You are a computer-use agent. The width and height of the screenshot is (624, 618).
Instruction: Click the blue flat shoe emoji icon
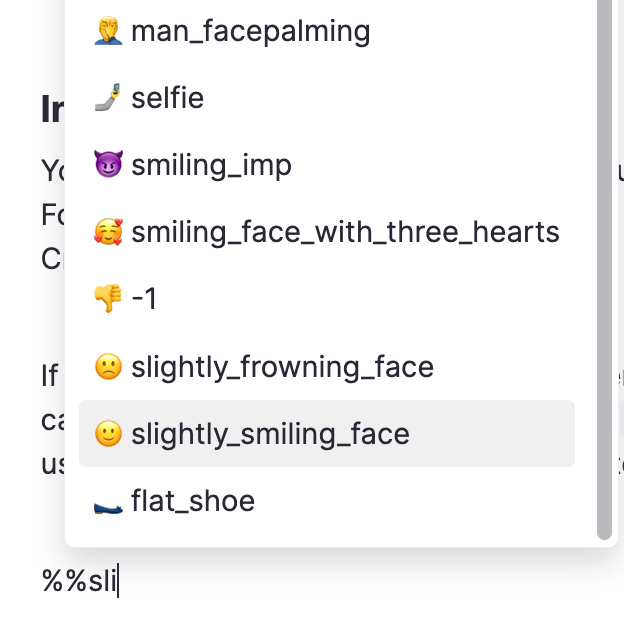click(107, 502)
